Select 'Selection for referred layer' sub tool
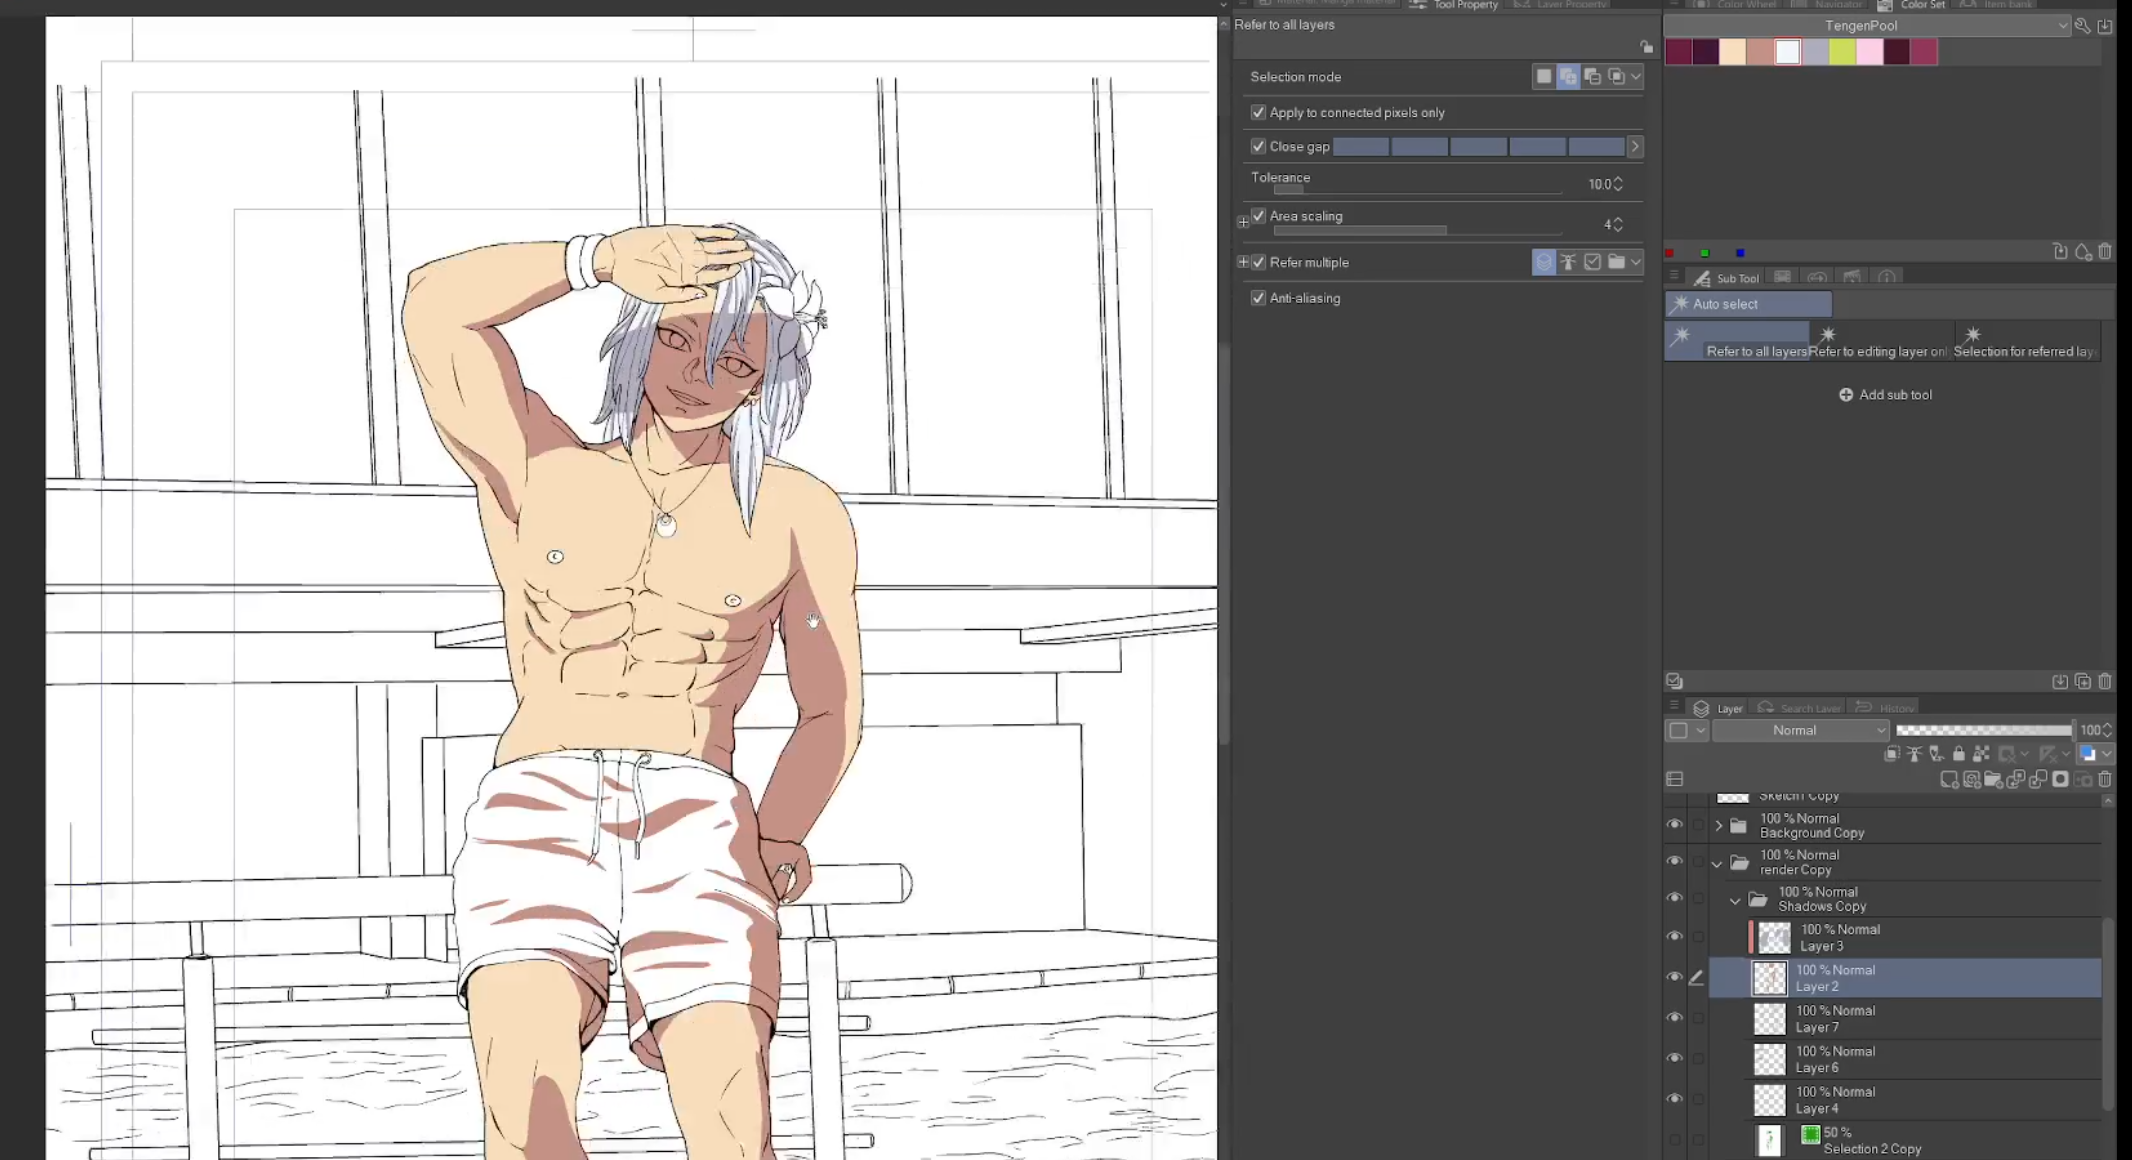 [2026, 341]
